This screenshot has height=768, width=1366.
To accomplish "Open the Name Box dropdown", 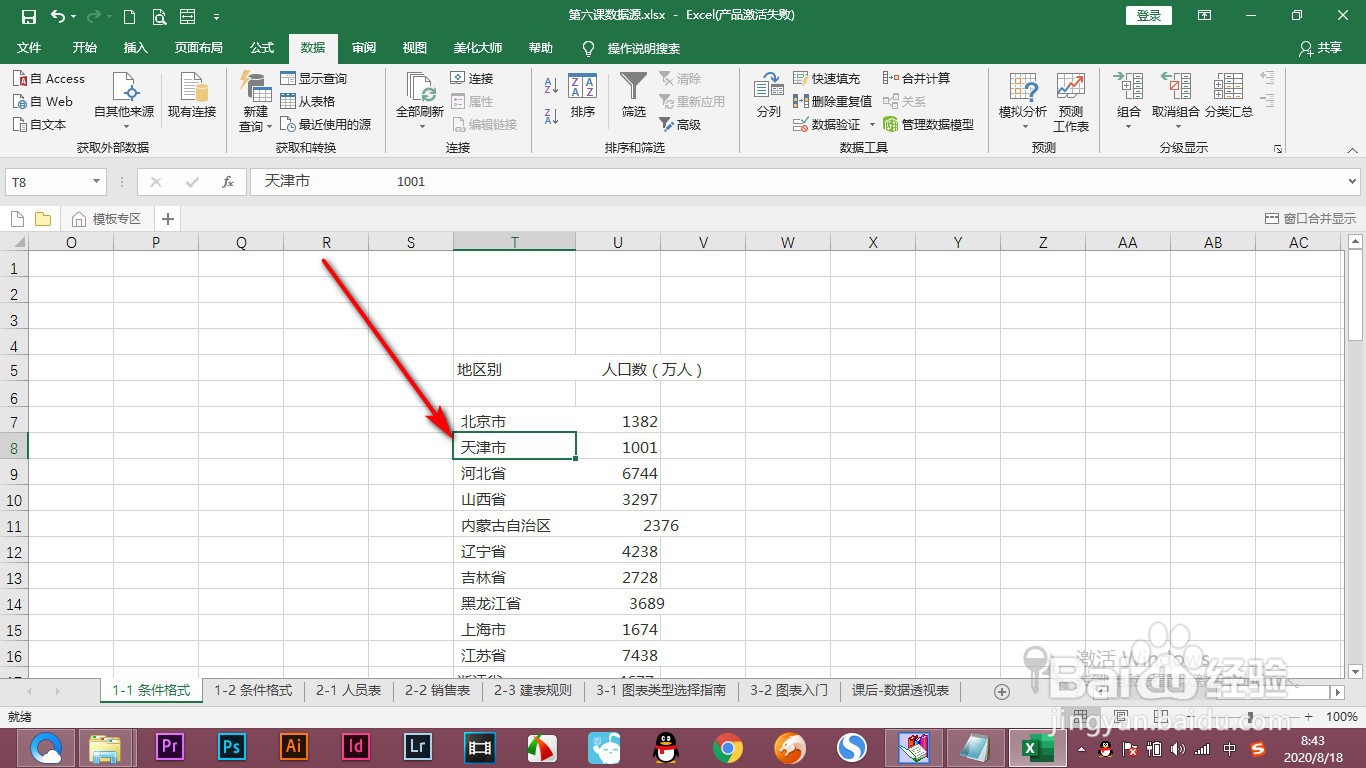I will [x=96, y=182].
